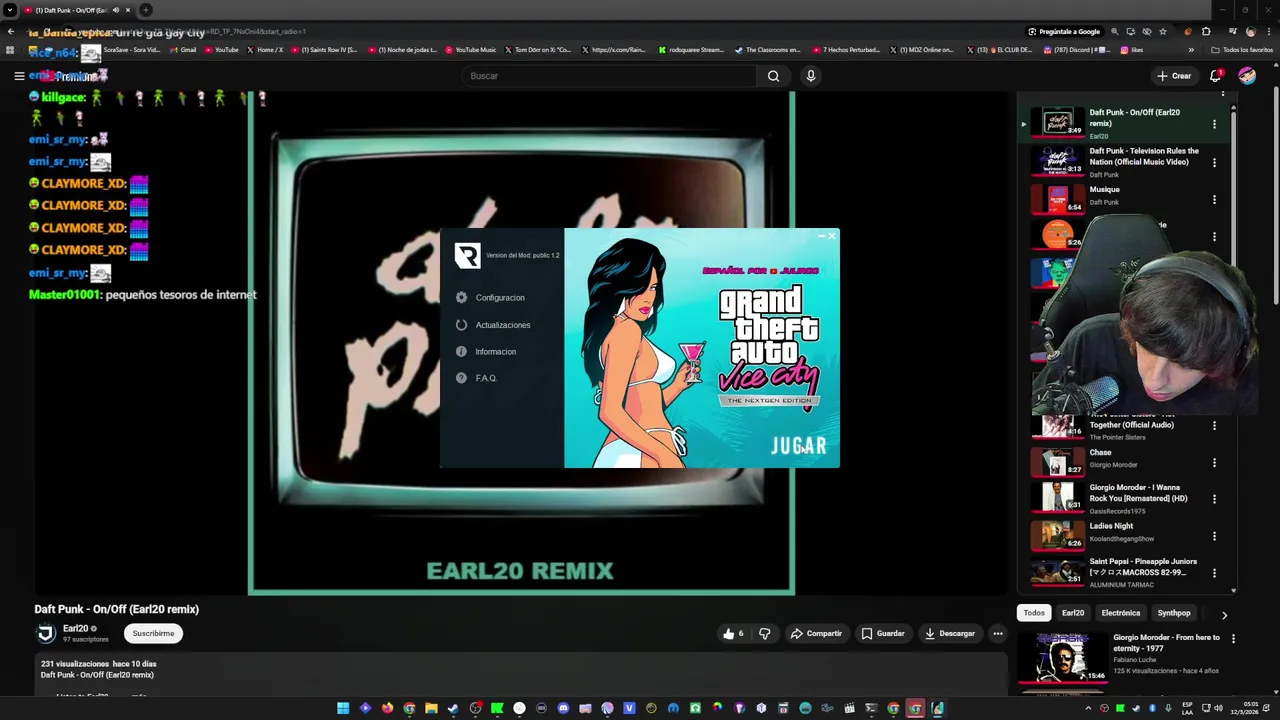Open the Earl20 channel avatar
The width and height of the screenshot is (1280, 720).
46,633
